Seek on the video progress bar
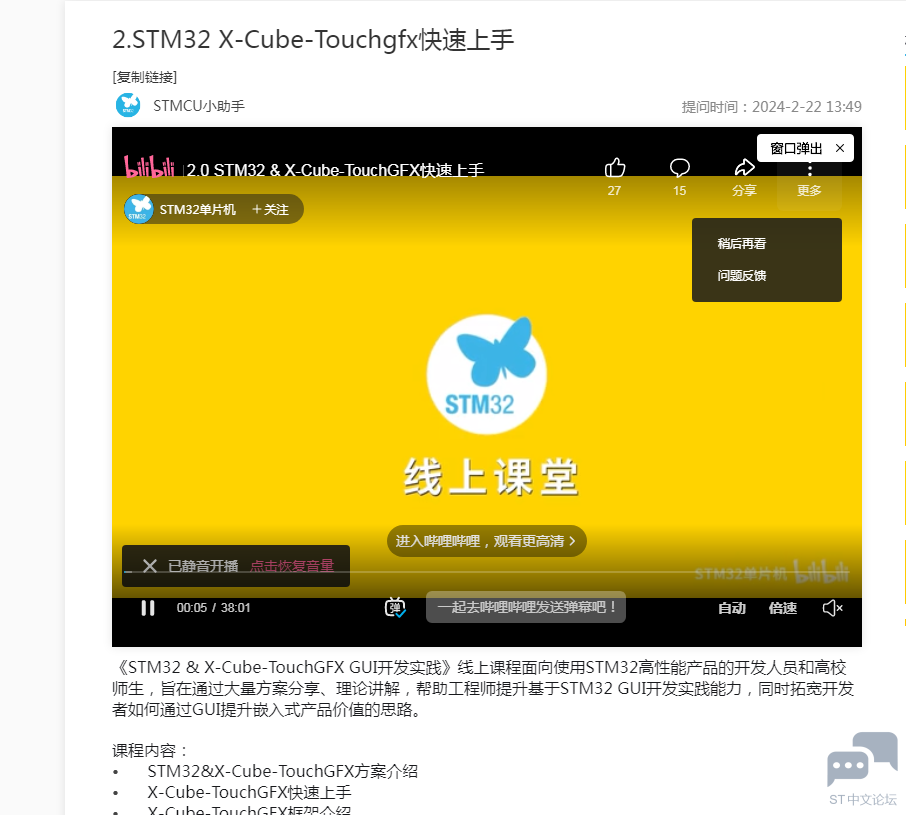Image resolution: width=906 pixels, height=815 pixels. click(x=487, y=572)
